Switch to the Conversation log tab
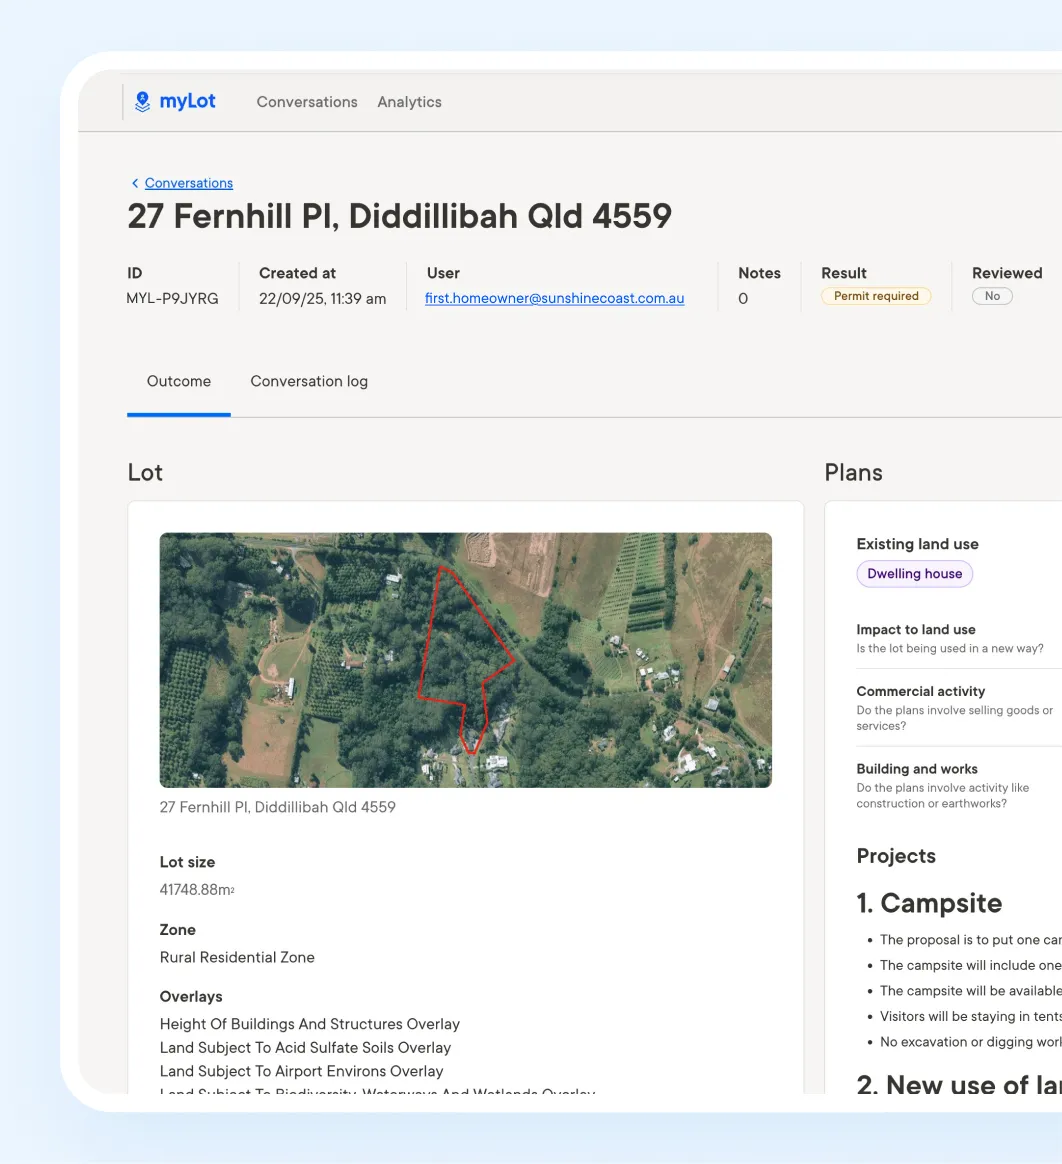1062x1164 pixels. [308, 381]
